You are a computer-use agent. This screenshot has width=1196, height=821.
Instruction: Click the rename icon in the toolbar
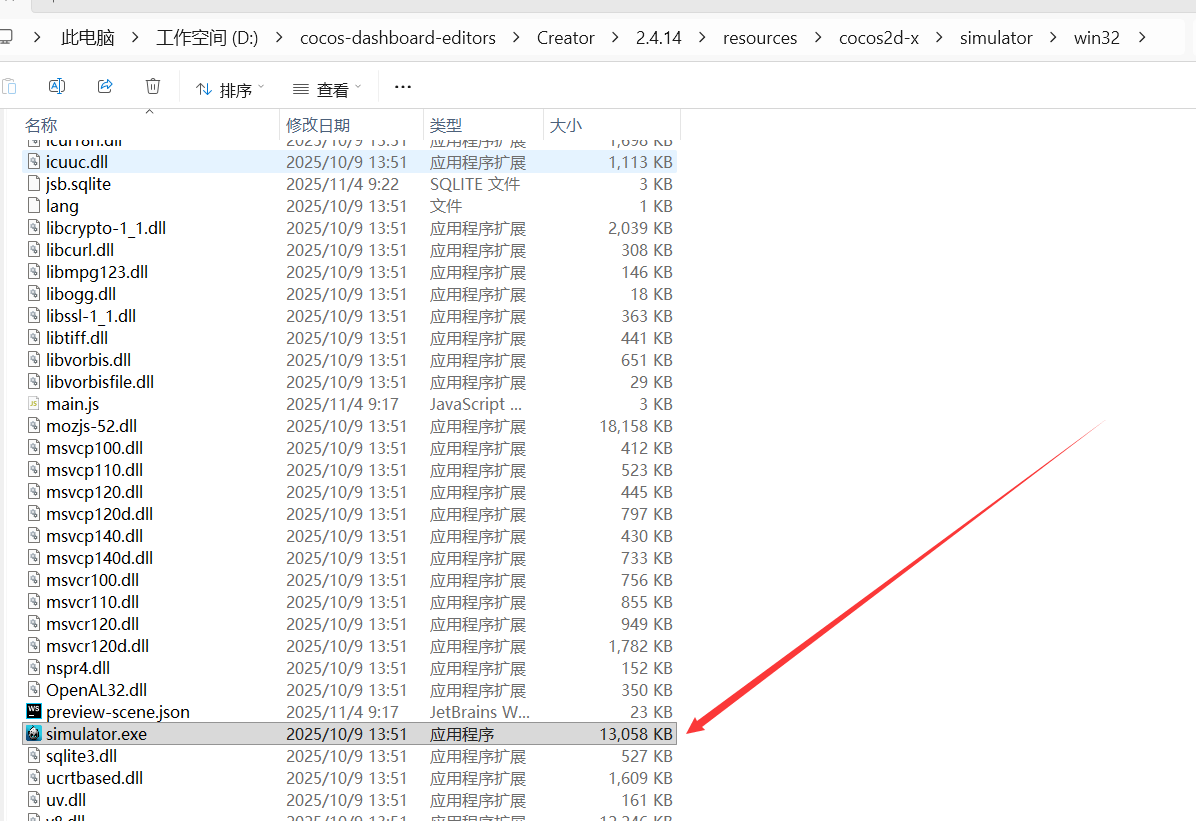click(56, 86)
